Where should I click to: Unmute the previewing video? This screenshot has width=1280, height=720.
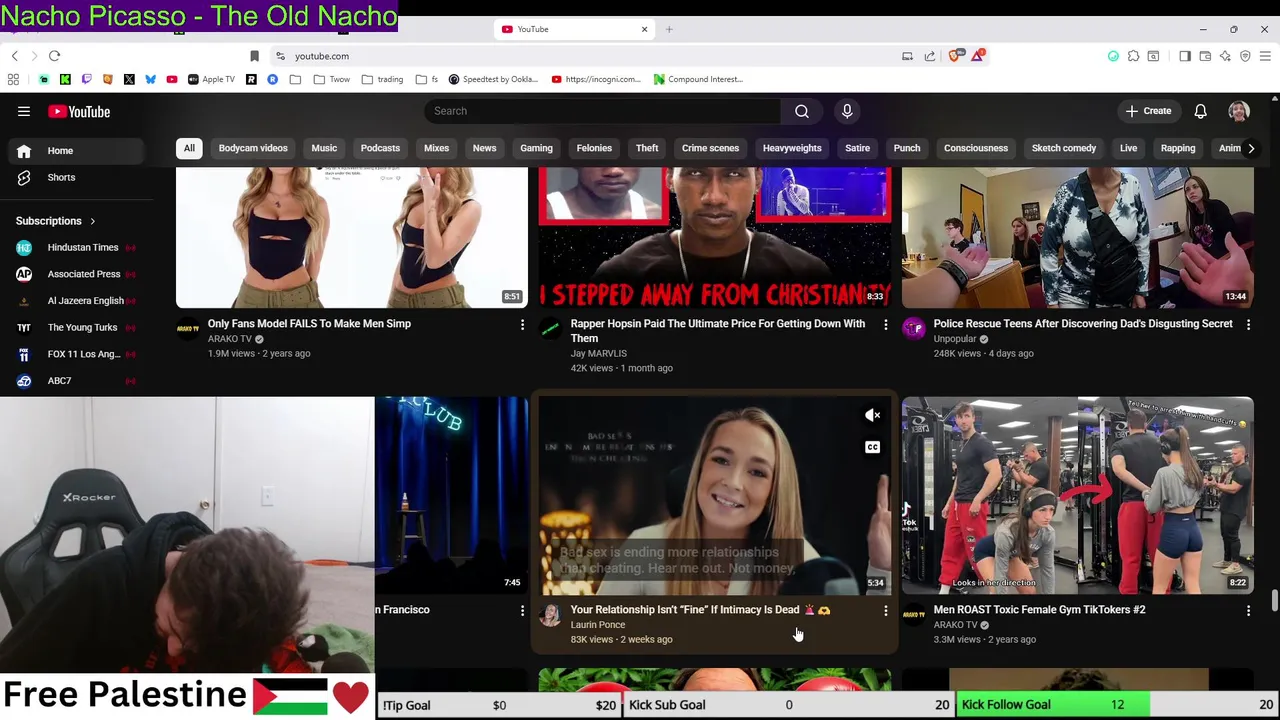click(873, 415)
